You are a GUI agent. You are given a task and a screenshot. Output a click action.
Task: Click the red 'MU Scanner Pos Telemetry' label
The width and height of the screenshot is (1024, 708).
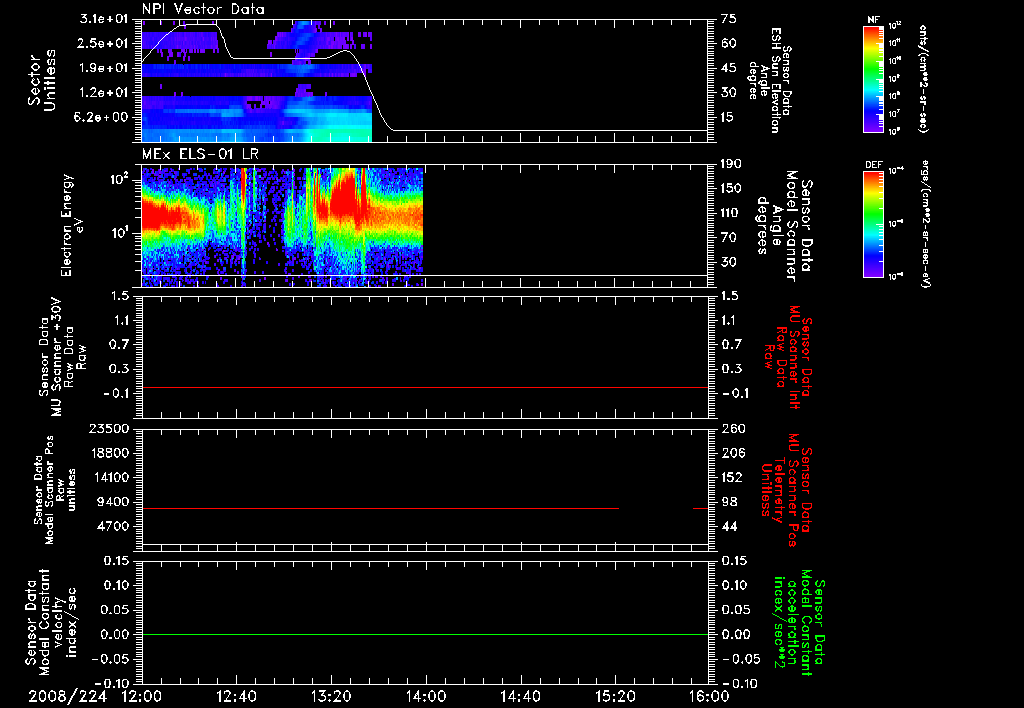[x=785, y=490]
